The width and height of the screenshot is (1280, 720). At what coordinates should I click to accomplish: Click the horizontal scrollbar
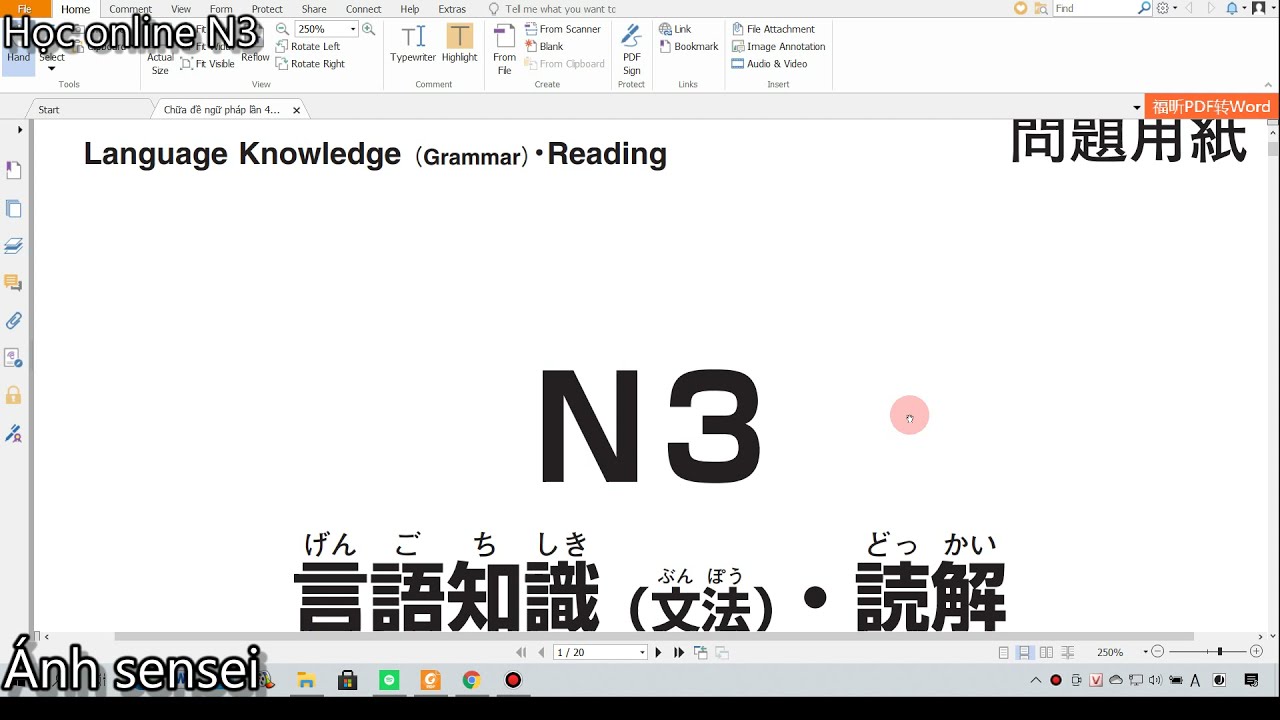(x=654, y=636)
